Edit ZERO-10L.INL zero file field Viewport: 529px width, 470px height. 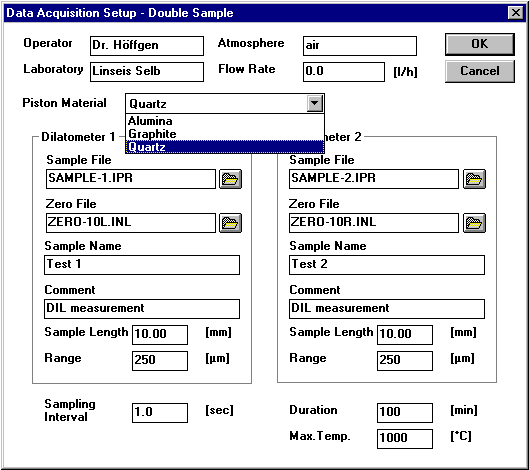point(131,223)
